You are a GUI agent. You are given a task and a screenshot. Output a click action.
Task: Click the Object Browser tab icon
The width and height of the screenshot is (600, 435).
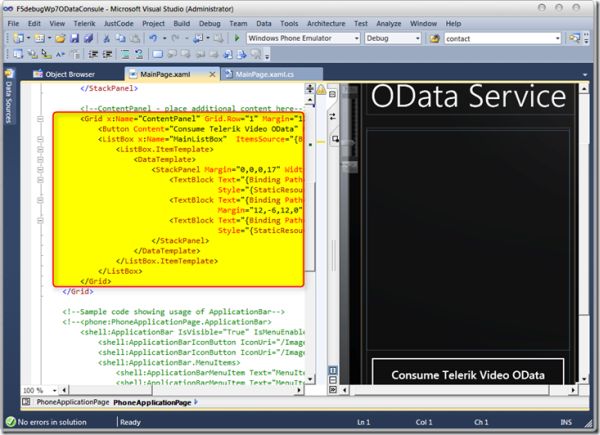tap(38, 74)
